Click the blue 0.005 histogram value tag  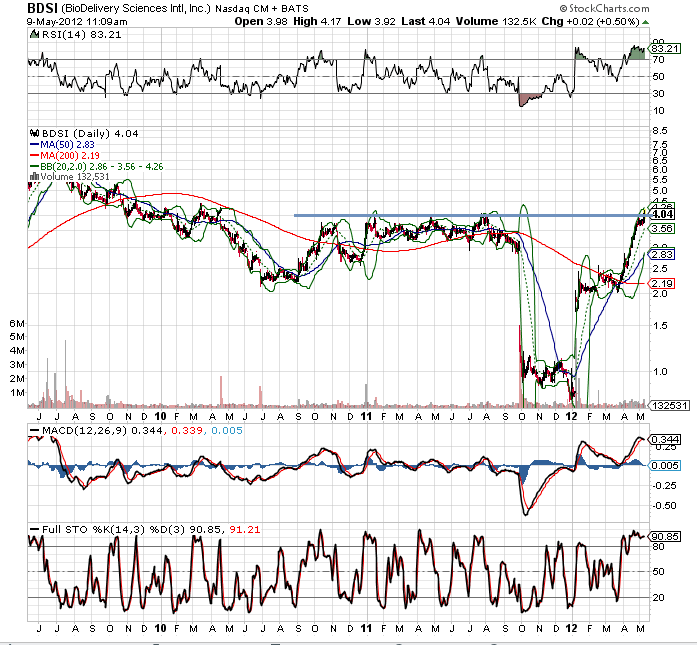coord(665,465)
